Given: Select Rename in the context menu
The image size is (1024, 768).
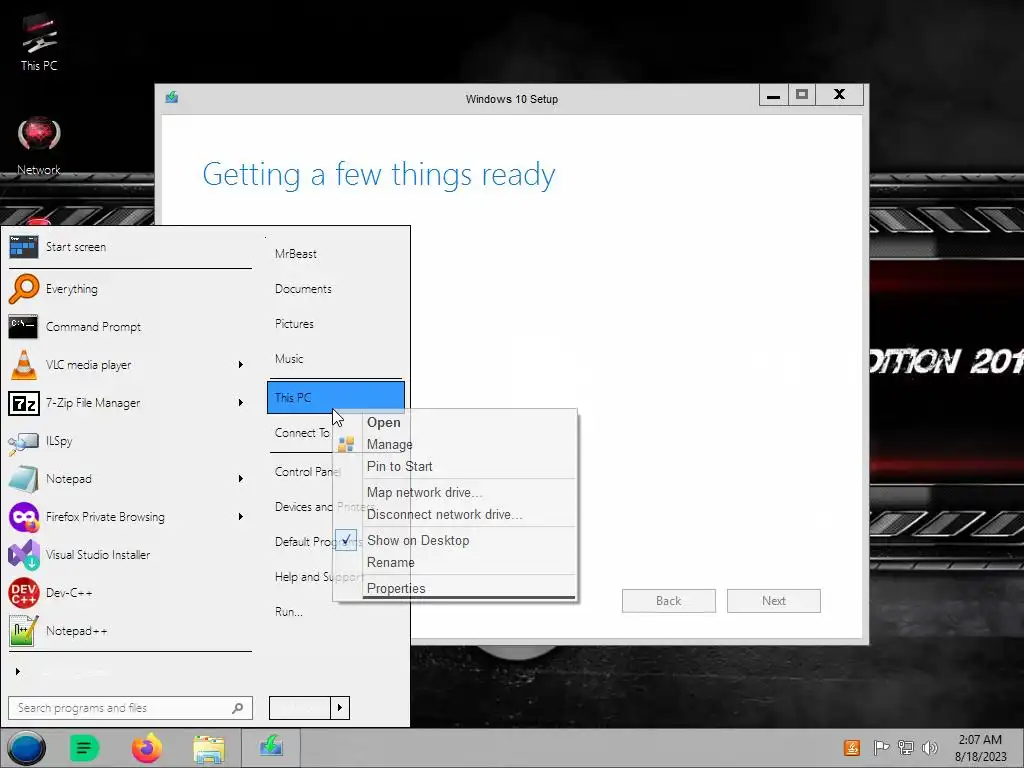Looking at the screenshot, I should tap(391, 562).
